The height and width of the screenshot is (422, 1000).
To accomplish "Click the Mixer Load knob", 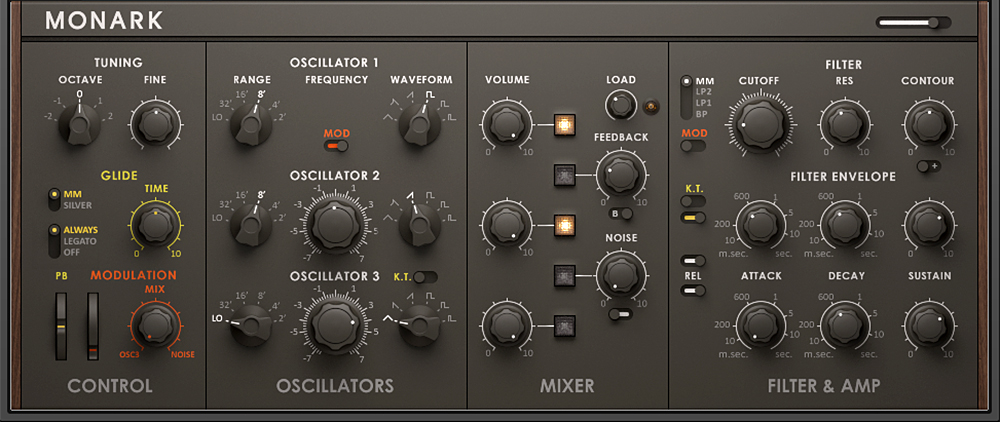I will (619, 104).
